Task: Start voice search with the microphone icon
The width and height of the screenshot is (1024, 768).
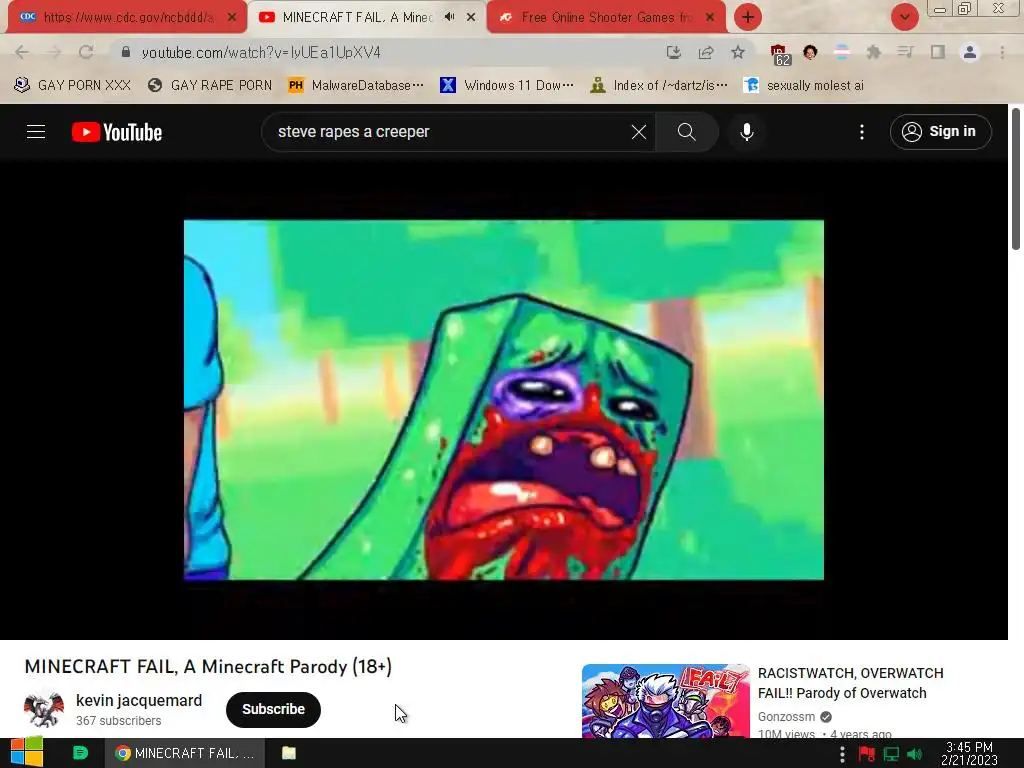Action: pos(747,132)
